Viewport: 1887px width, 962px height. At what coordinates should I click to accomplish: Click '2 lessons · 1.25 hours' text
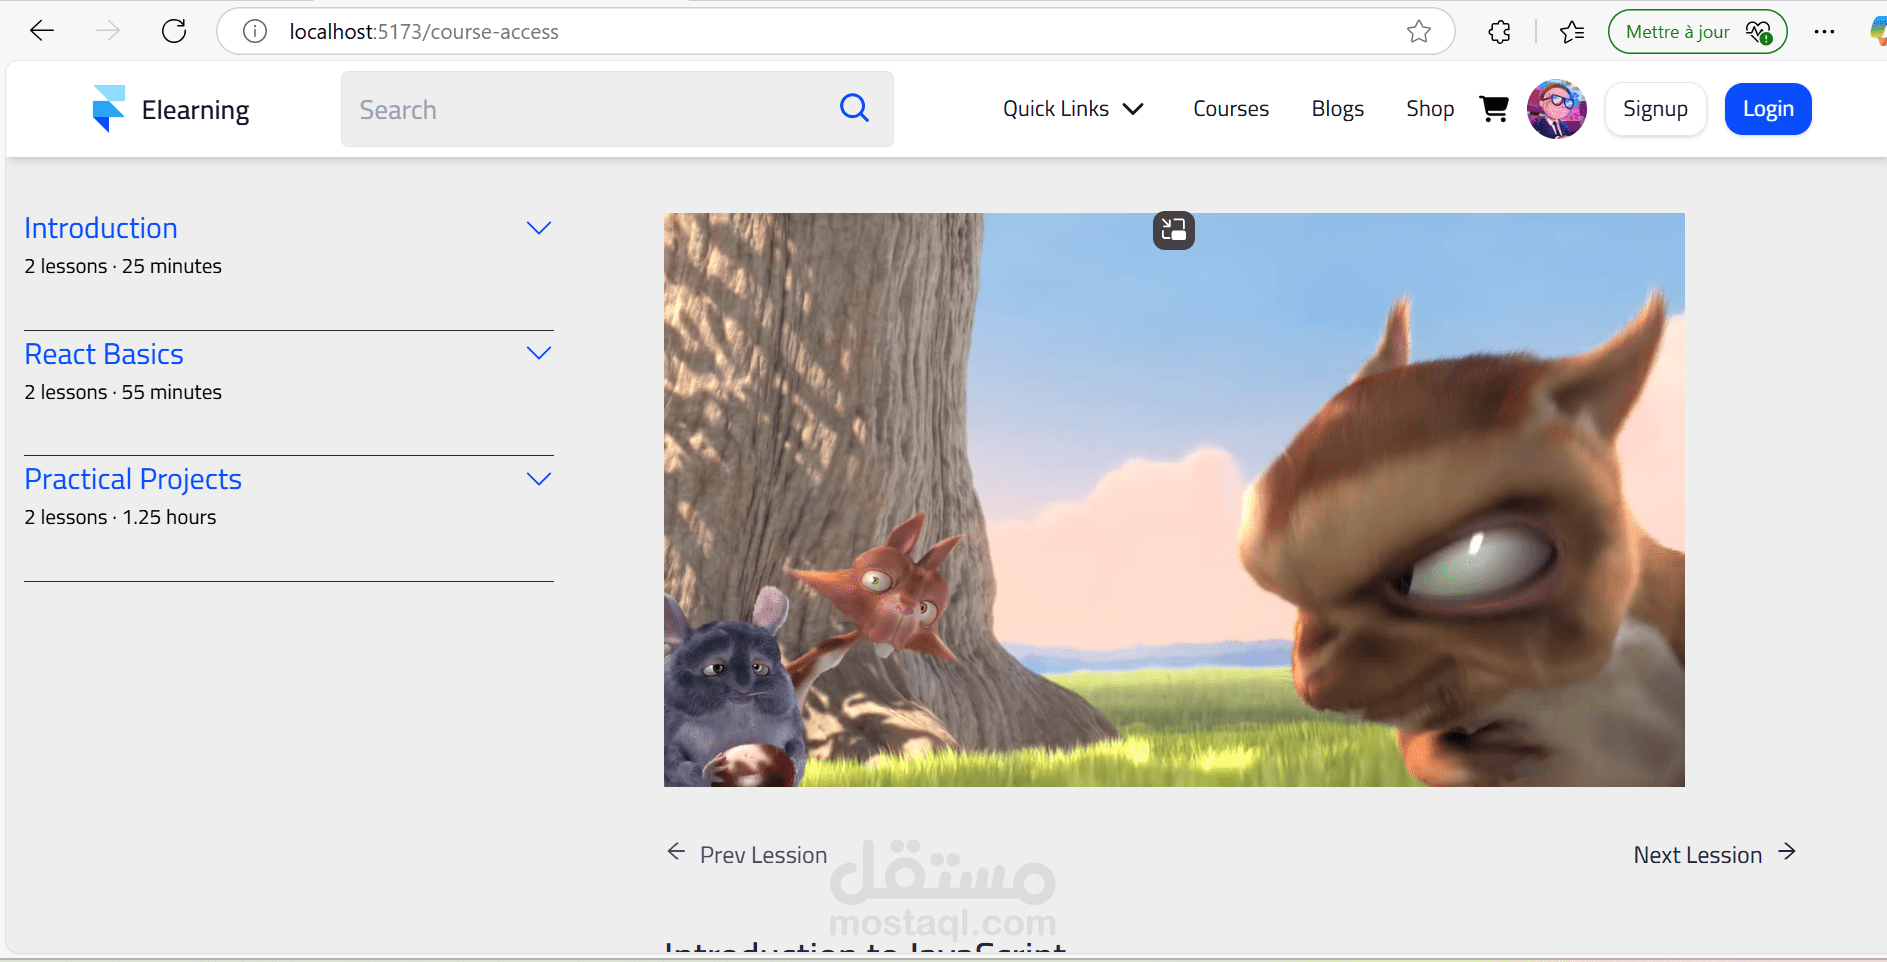click(x=120, y=517)
